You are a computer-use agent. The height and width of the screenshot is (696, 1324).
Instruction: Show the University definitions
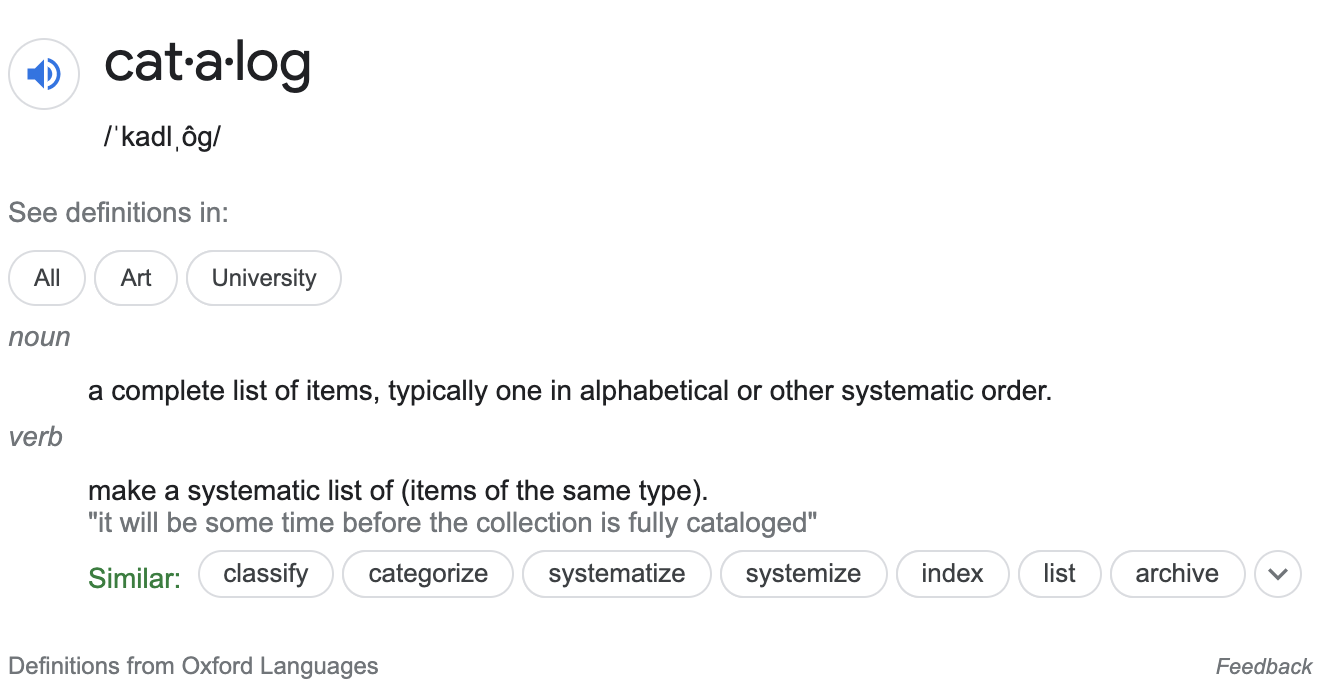pos(264,278)
